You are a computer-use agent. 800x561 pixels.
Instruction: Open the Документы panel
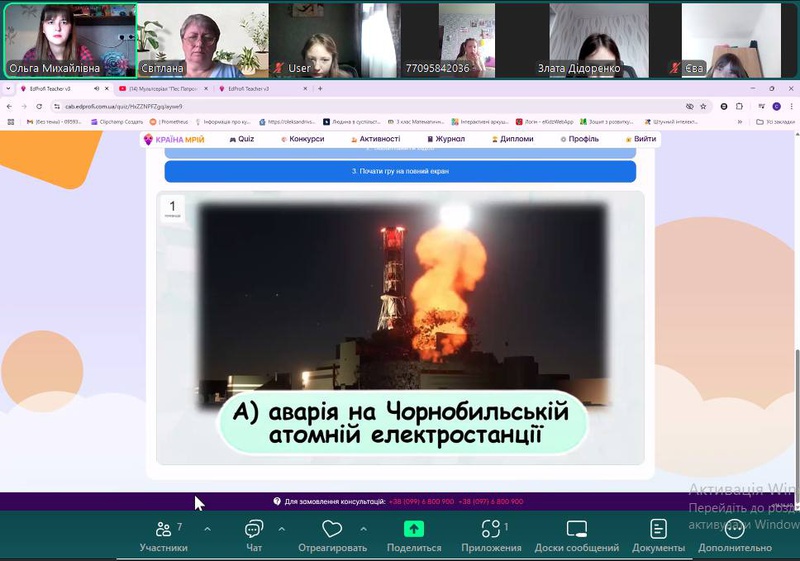[658, 537]
